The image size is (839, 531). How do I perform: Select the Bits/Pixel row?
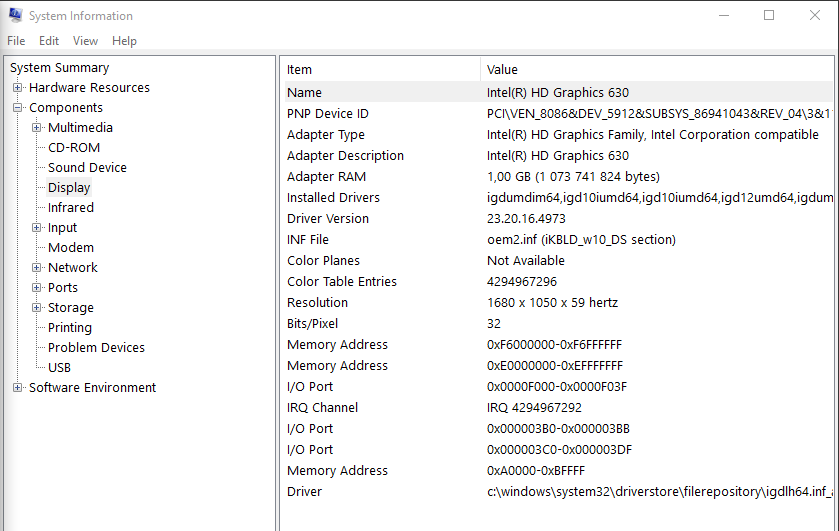(x=557, y=323)
